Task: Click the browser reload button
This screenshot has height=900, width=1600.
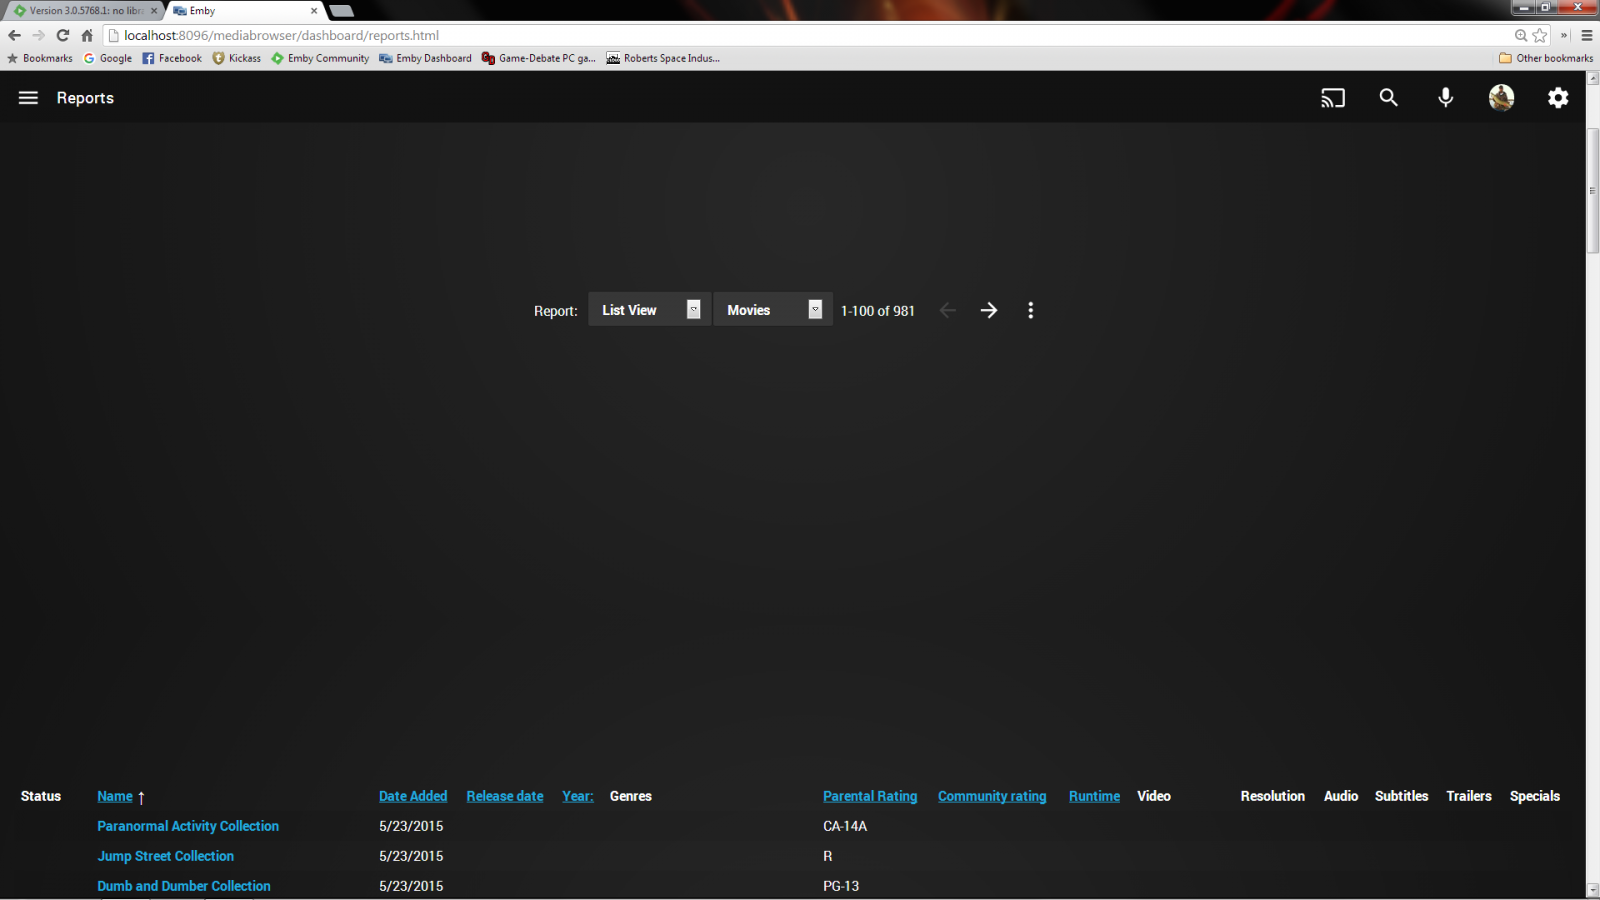Action: (x=63, y=35)
